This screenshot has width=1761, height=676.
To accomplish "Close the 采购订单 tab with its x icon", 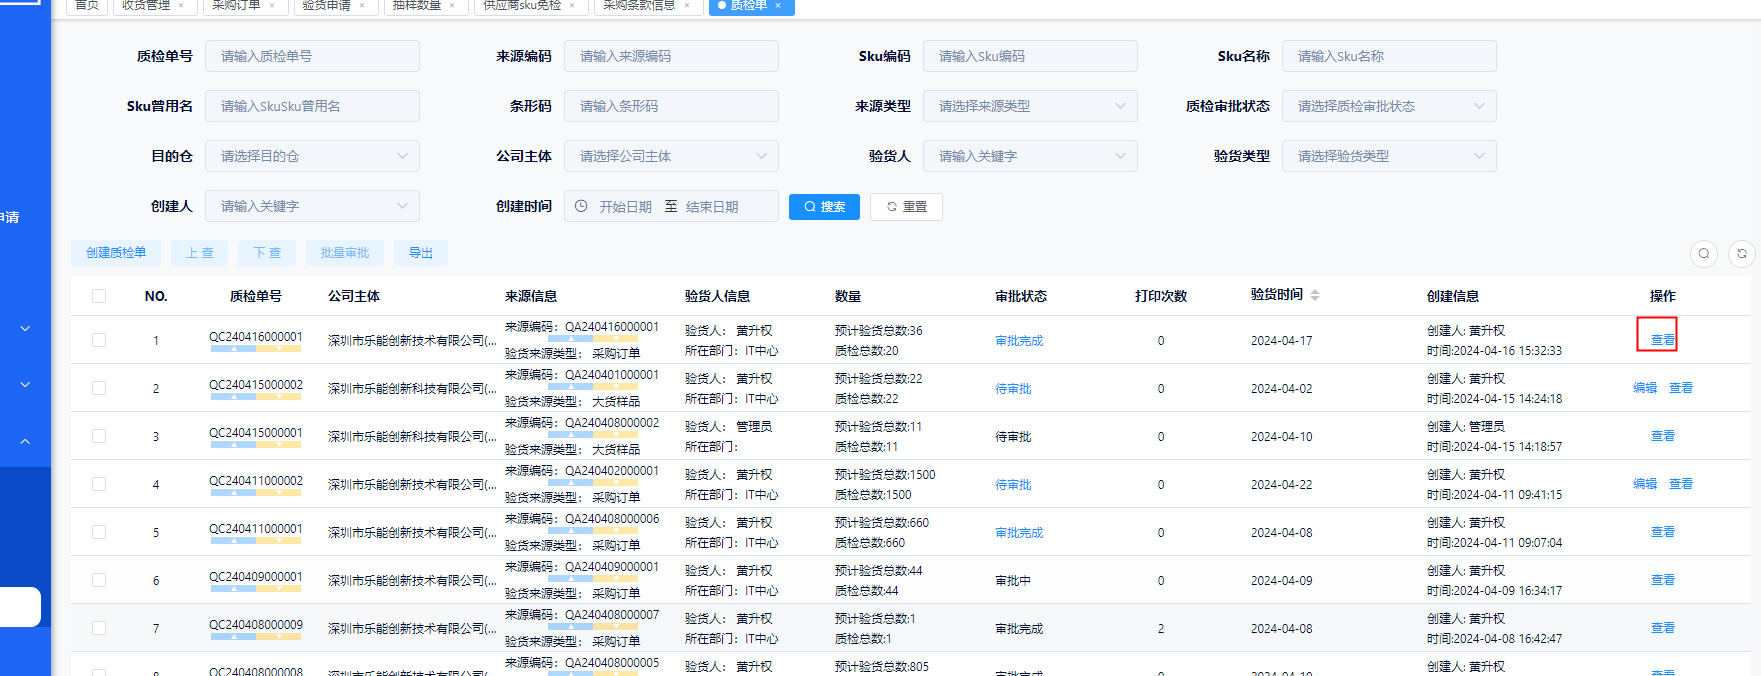I will point(271,6).
